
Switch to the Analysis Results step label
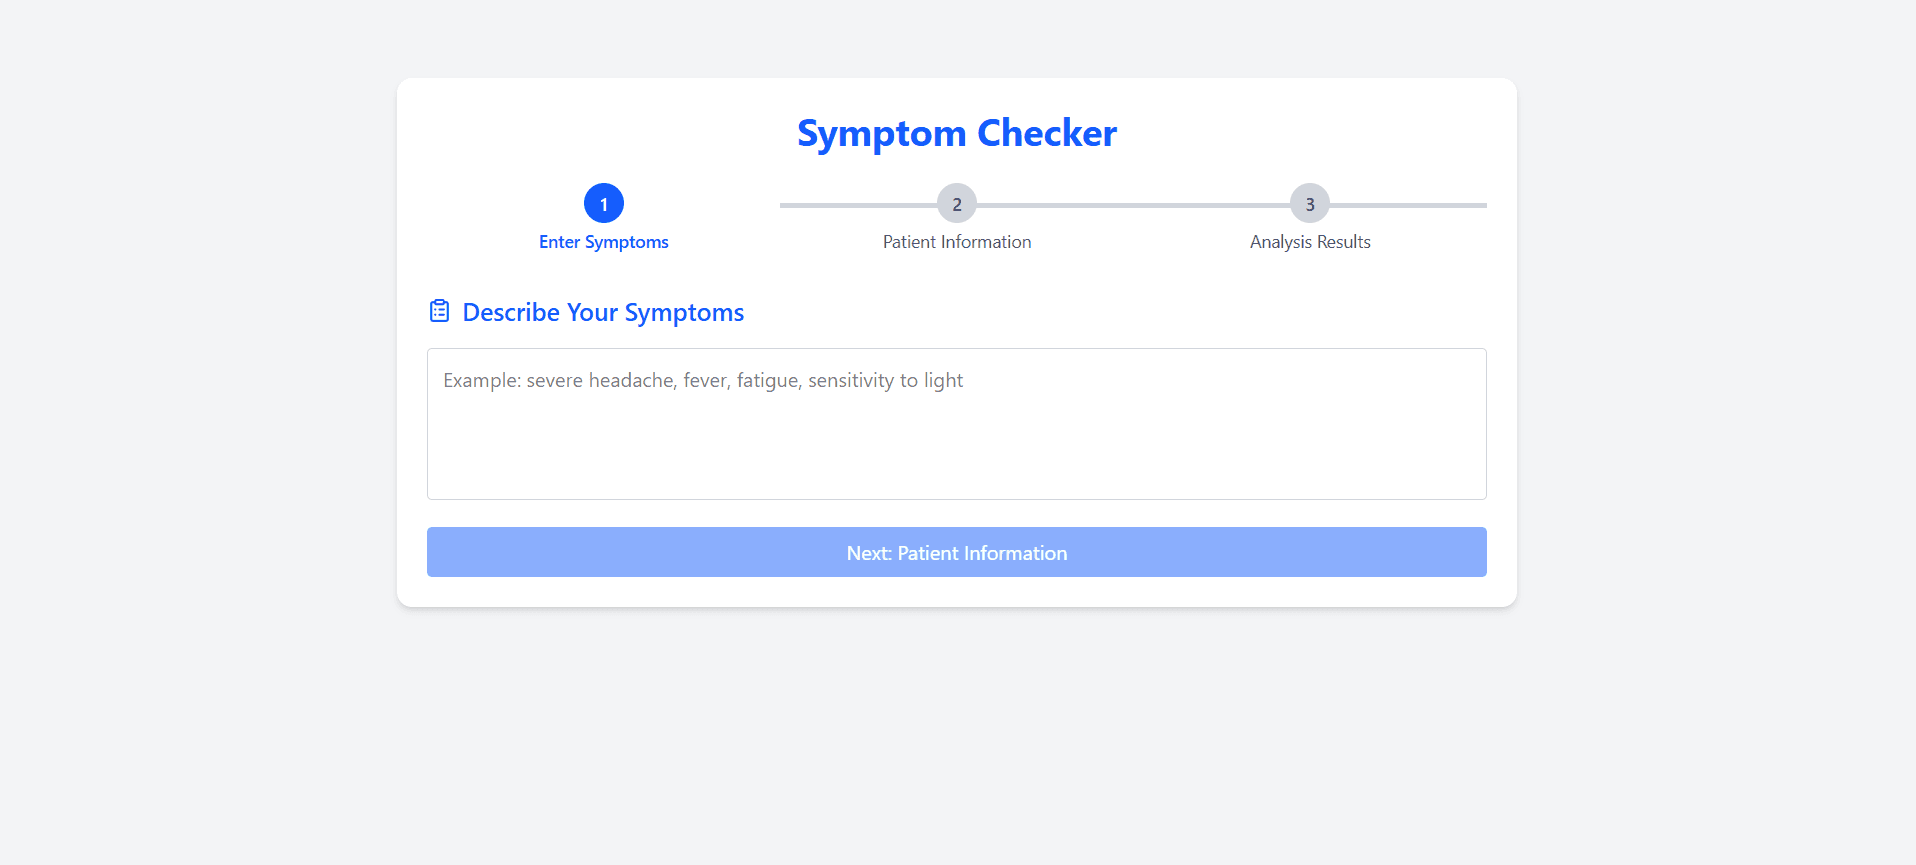(x=1310, y=242)
